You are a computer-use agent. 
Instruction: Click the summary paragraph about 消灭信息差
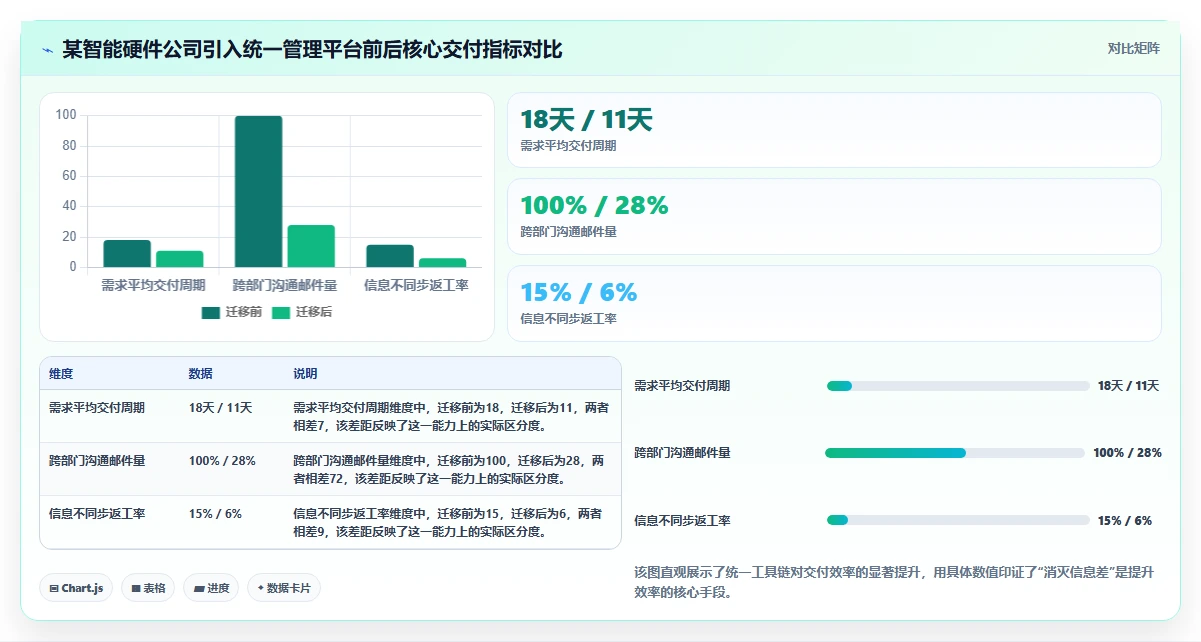pyautogui.click(x=894, y=582)
